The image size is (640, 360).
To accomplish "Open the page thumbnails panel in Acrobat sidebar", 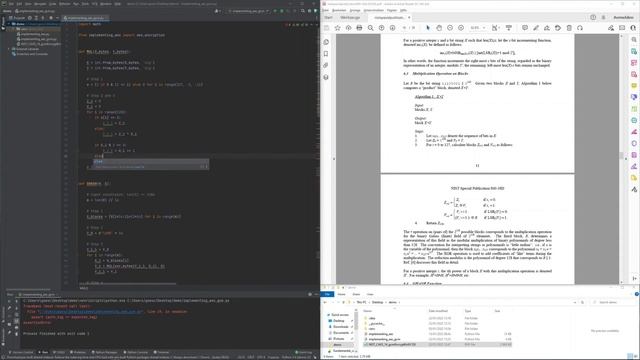I will (326, 42).
